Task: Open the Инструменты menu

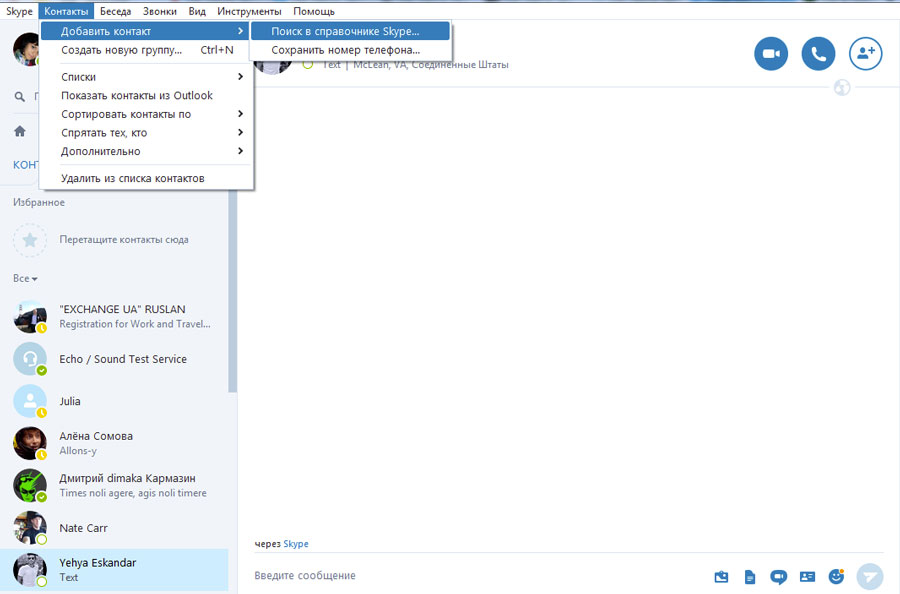Action: click(x=249, y=11)
